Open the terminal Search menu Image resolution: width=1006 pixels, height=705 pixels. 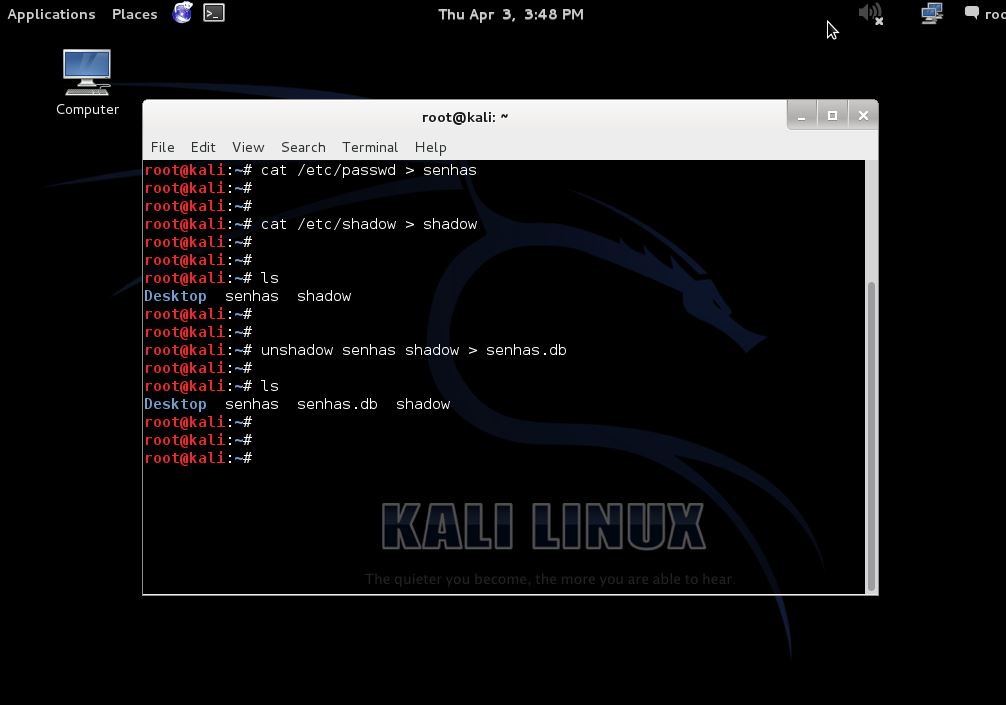point(303,148)
